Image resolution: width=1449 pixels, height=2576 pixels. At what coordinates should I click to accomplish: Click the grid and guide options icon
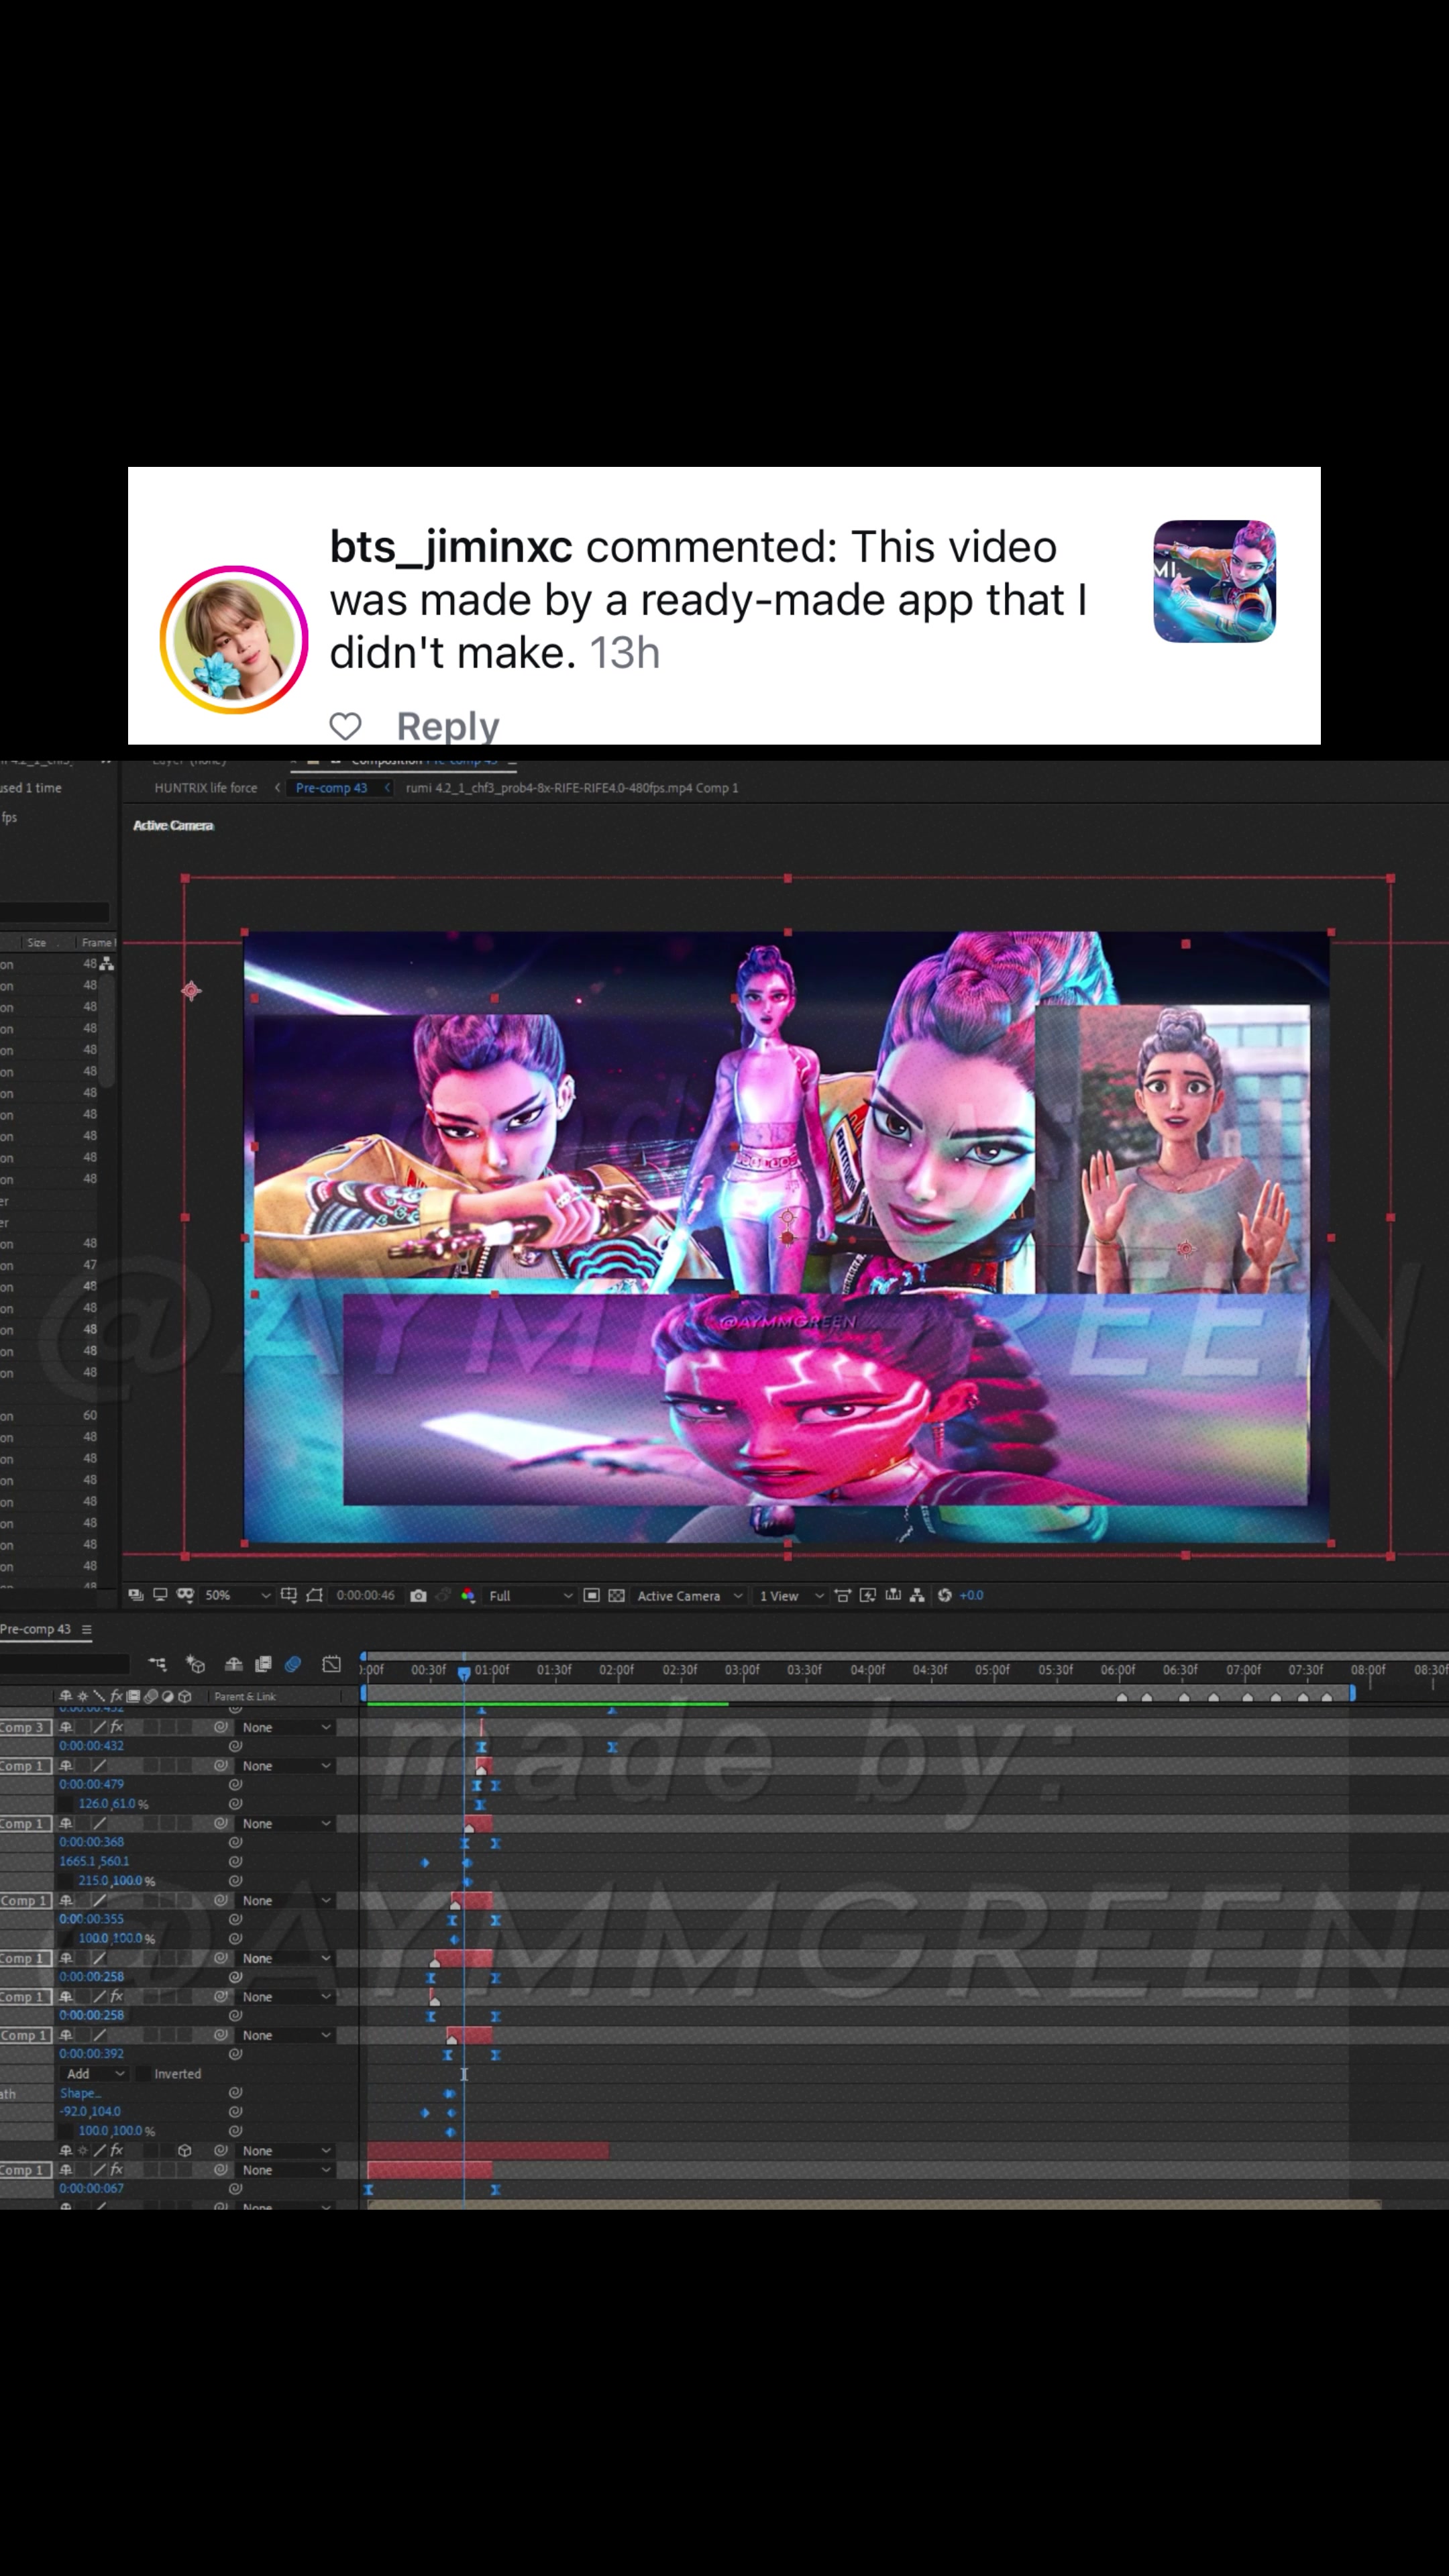click(289, 1595)
